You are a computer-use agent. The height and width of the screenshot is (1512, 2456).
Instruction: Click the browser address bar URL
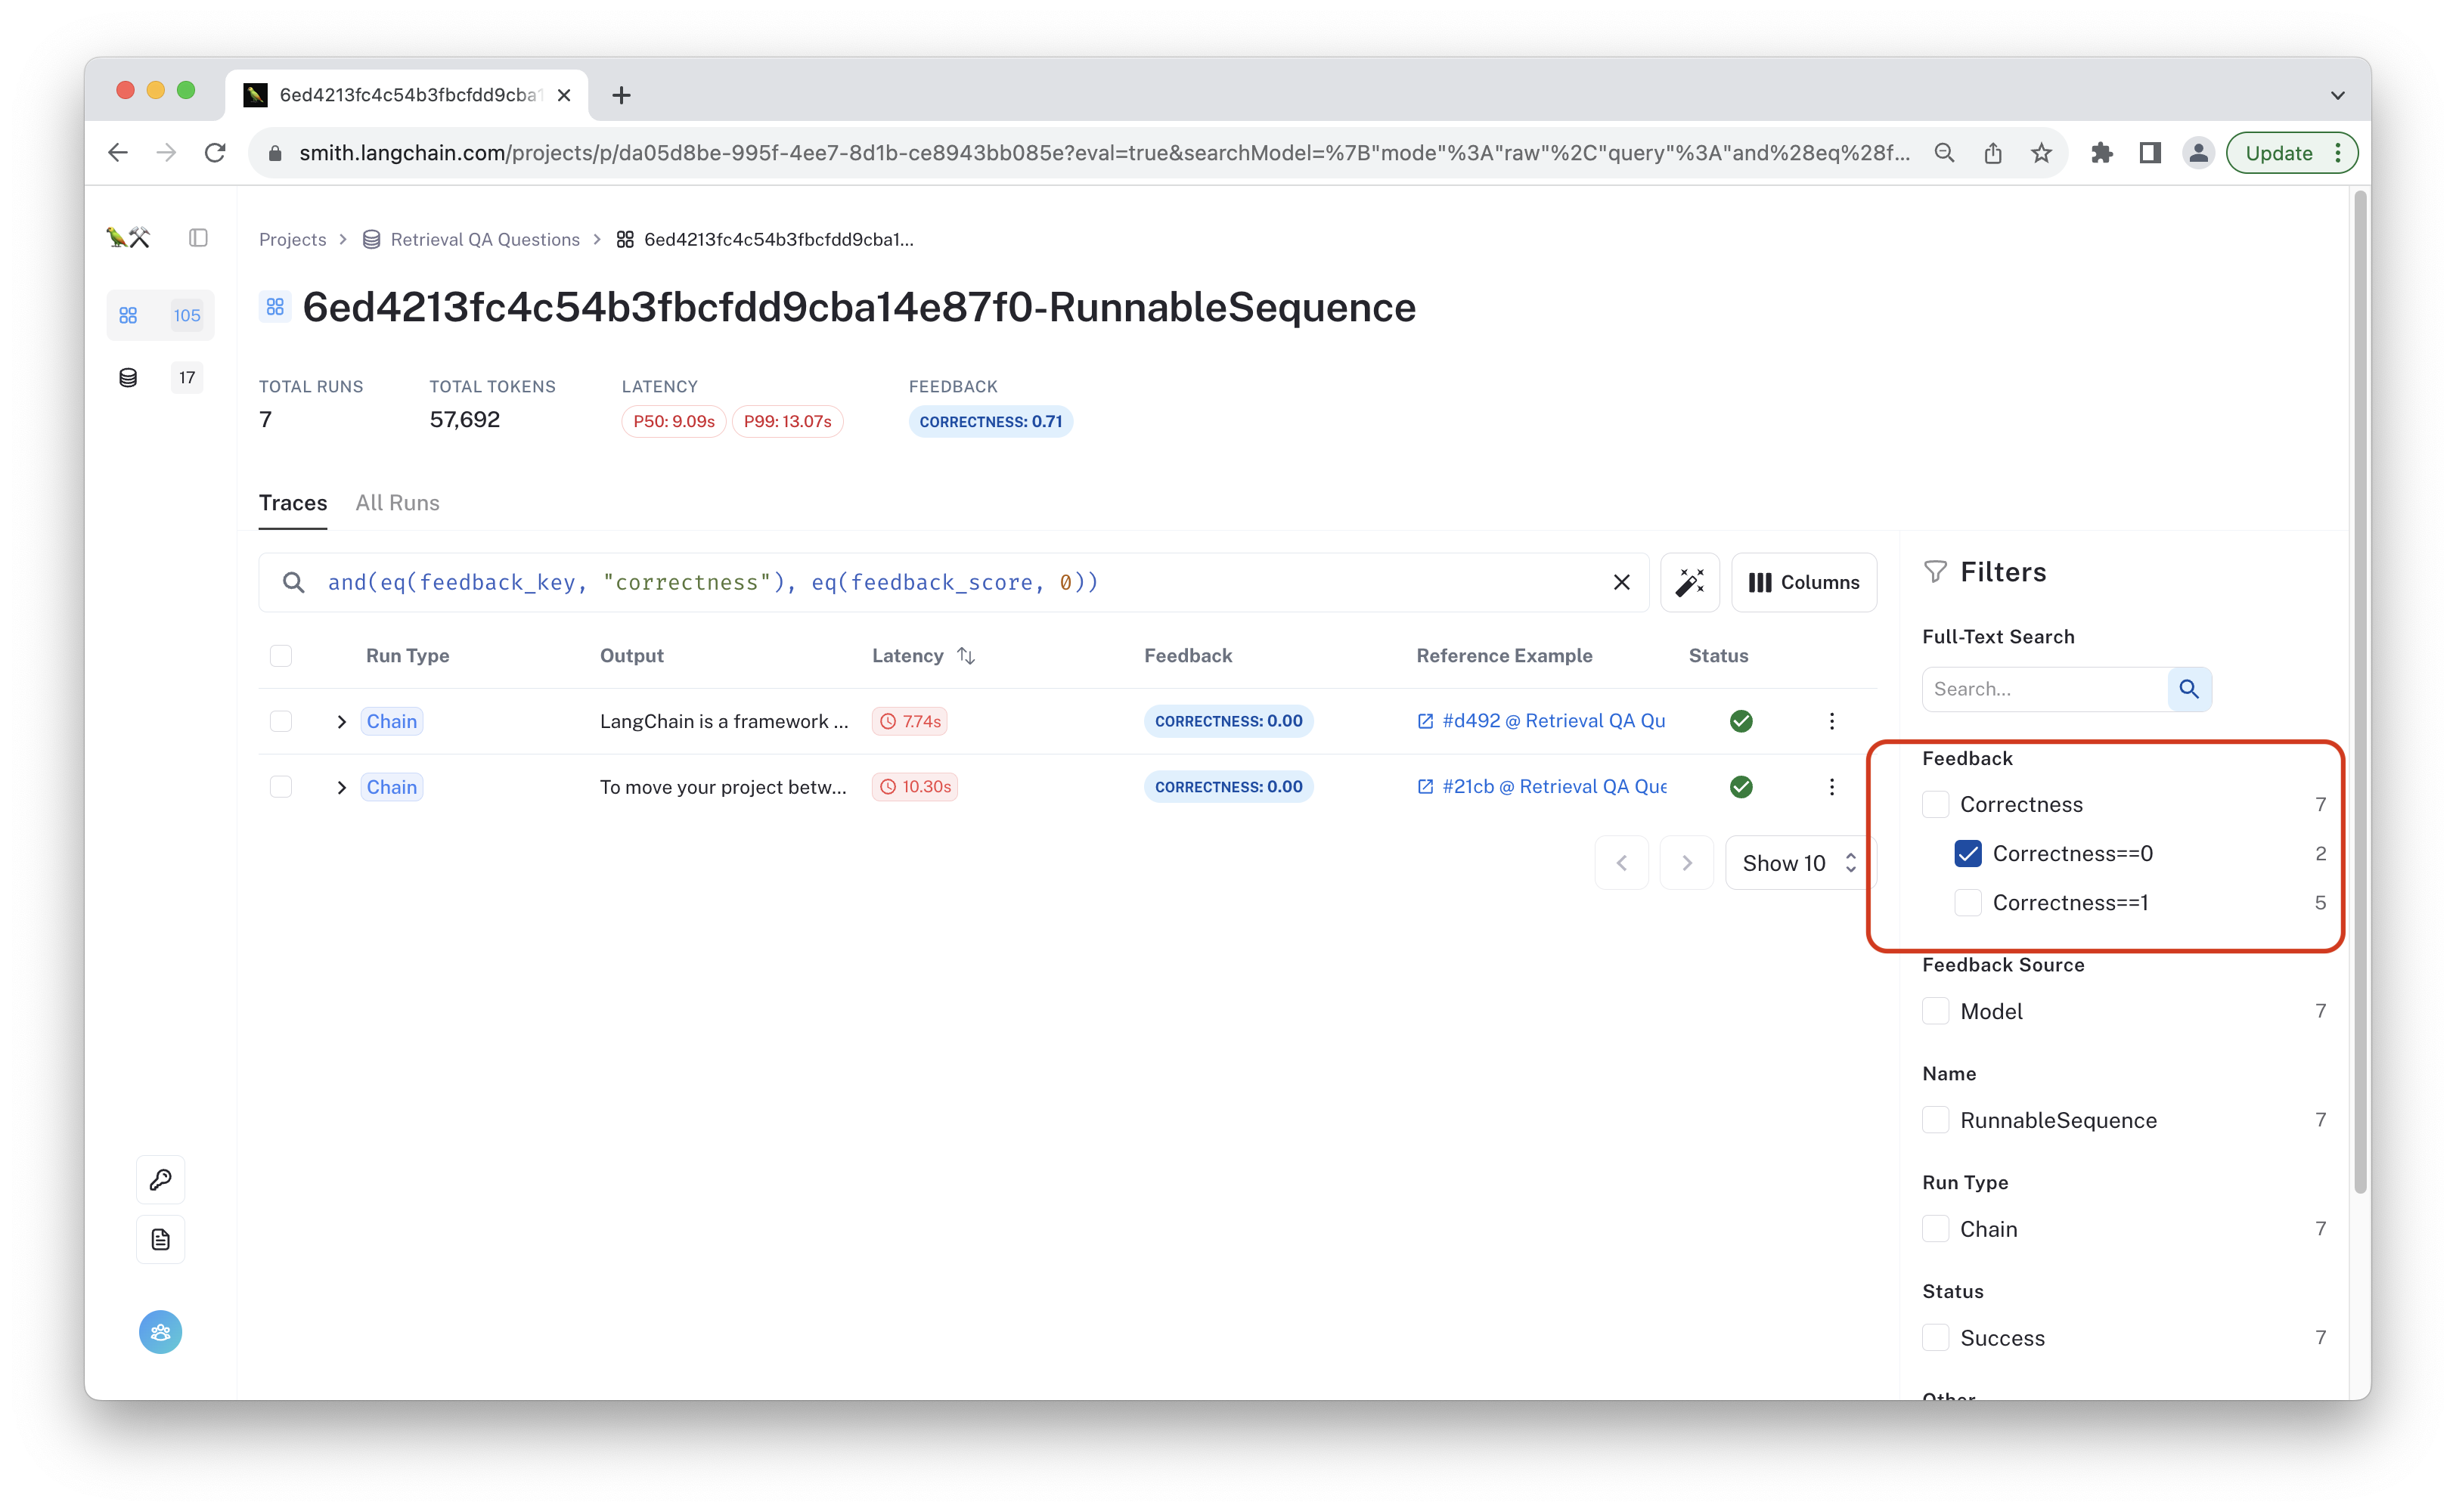1104,153
